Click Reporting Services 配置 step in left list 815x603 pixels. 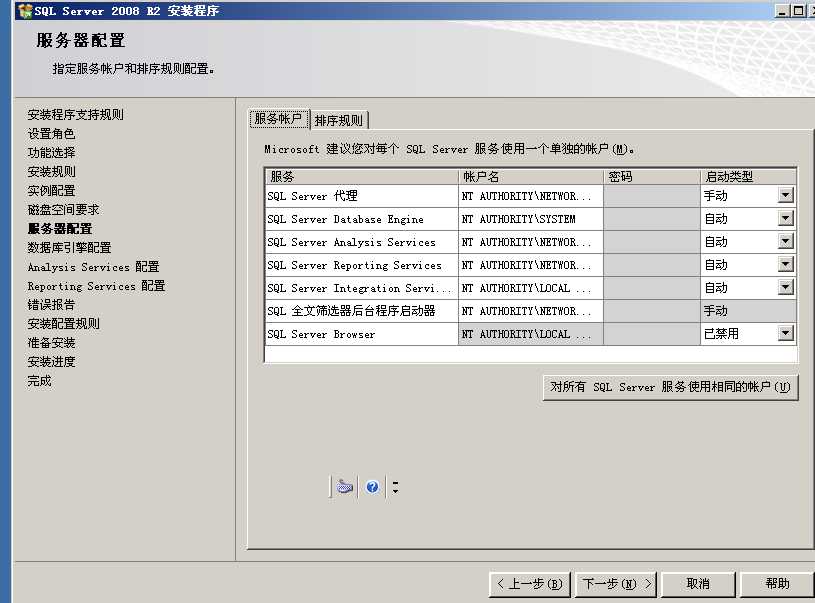point(96,286)
